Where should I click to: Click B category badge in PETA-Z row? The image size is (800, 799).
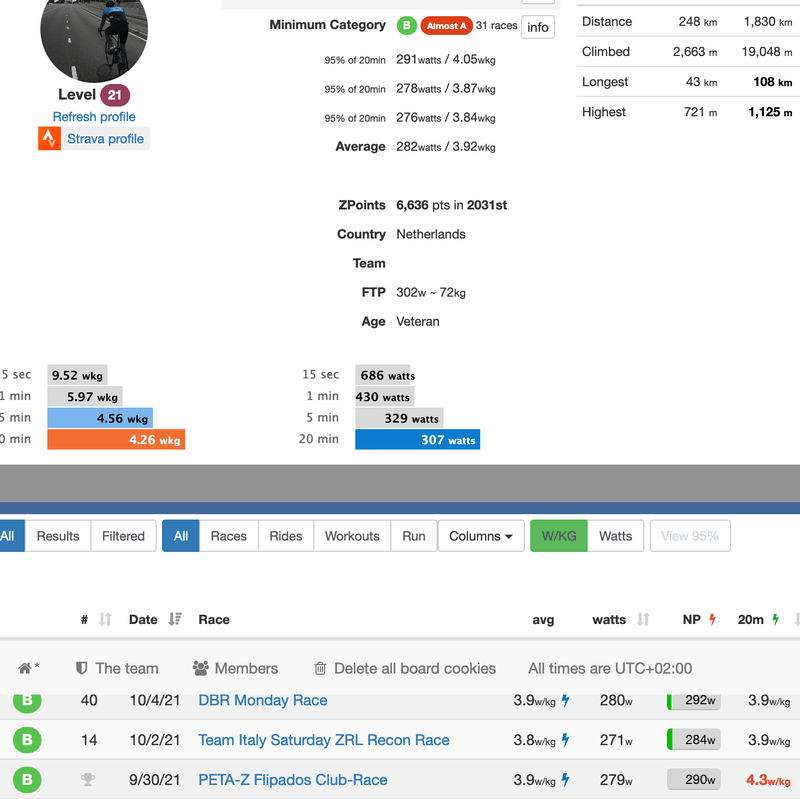click(x=27, y=780)
